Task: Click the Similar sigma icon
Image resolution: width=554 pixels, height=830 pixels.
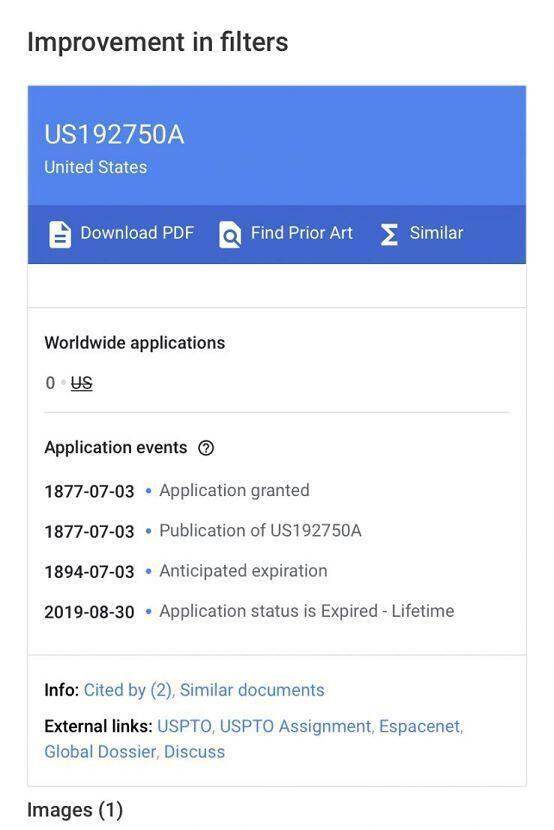Action: [x=389, y=234]
